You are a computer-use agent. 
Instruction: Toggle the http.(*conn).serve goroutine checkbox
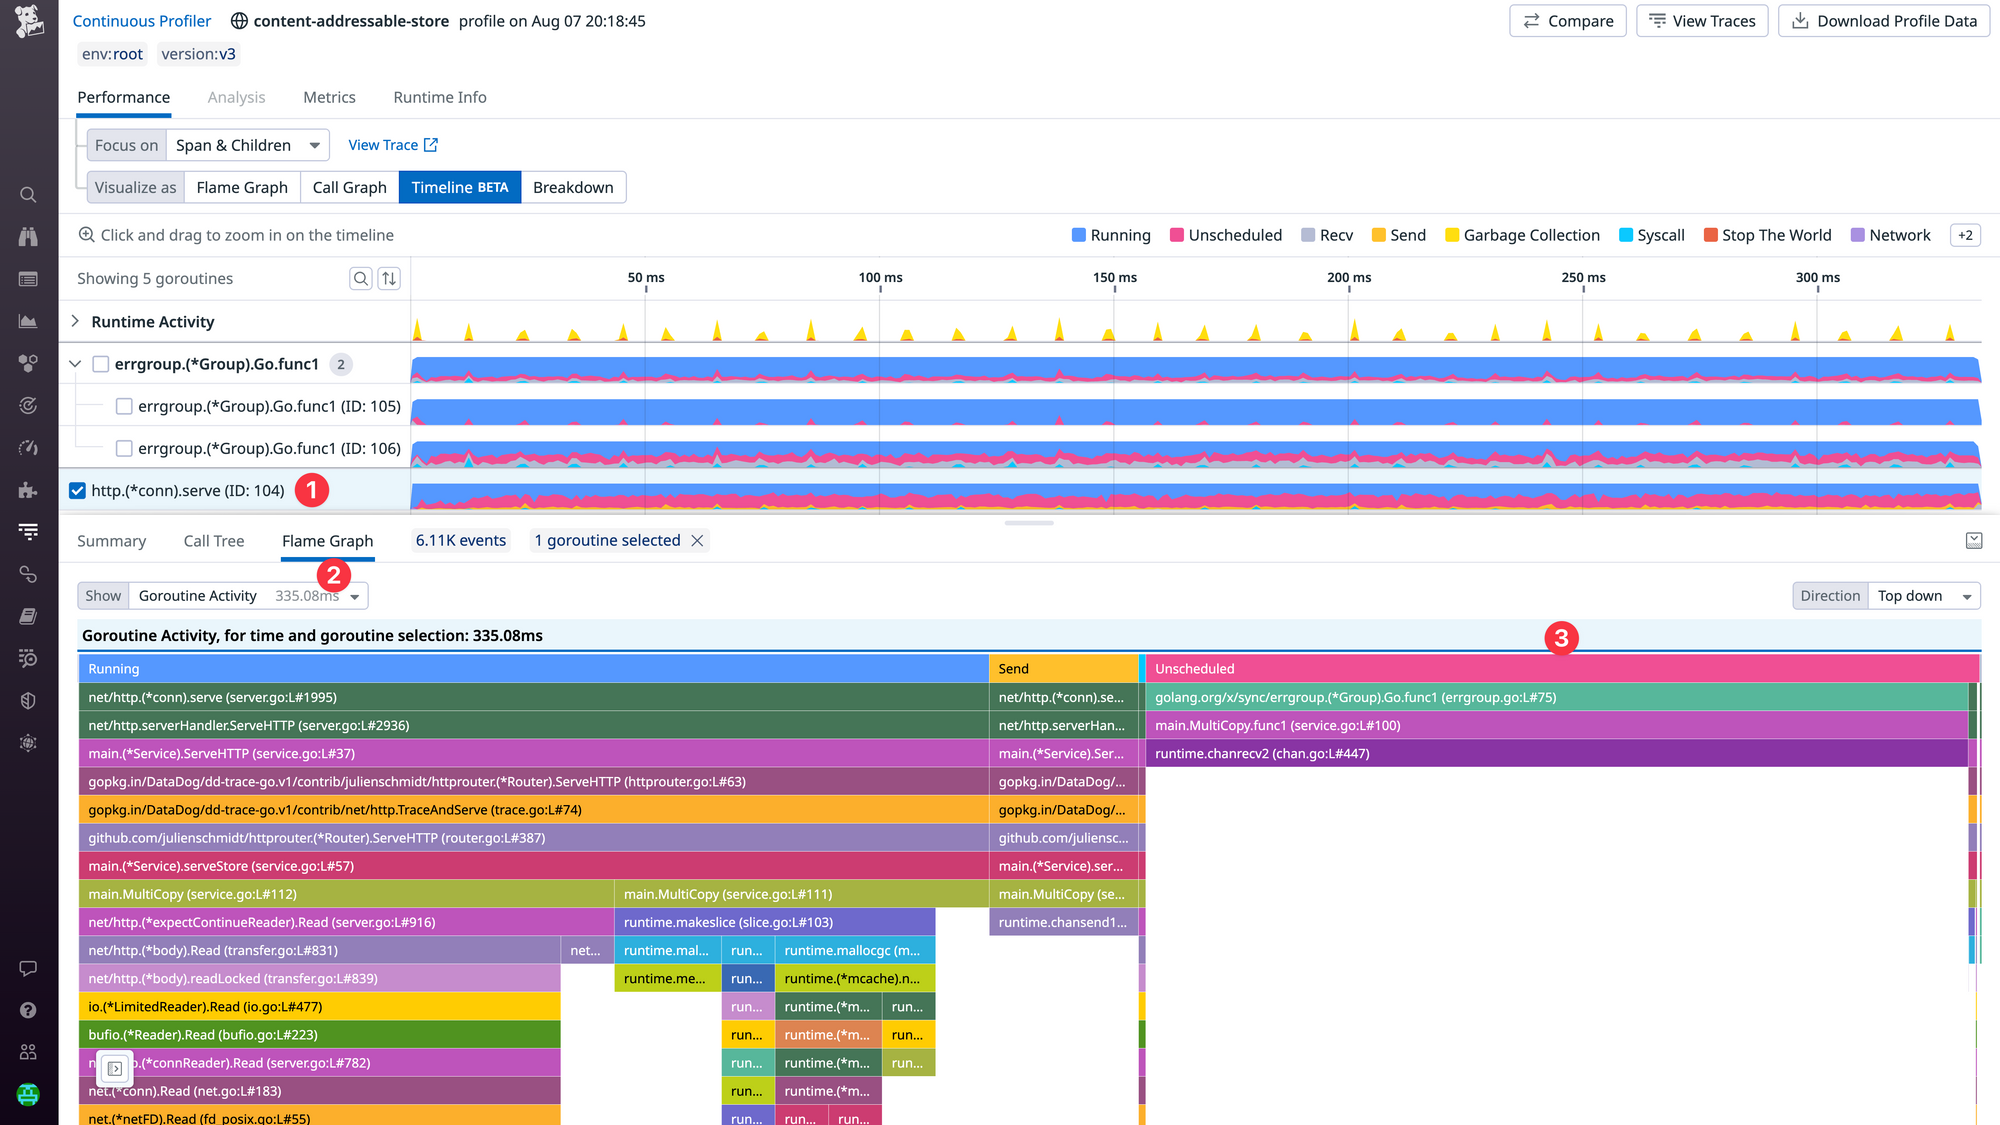[76, 490]
